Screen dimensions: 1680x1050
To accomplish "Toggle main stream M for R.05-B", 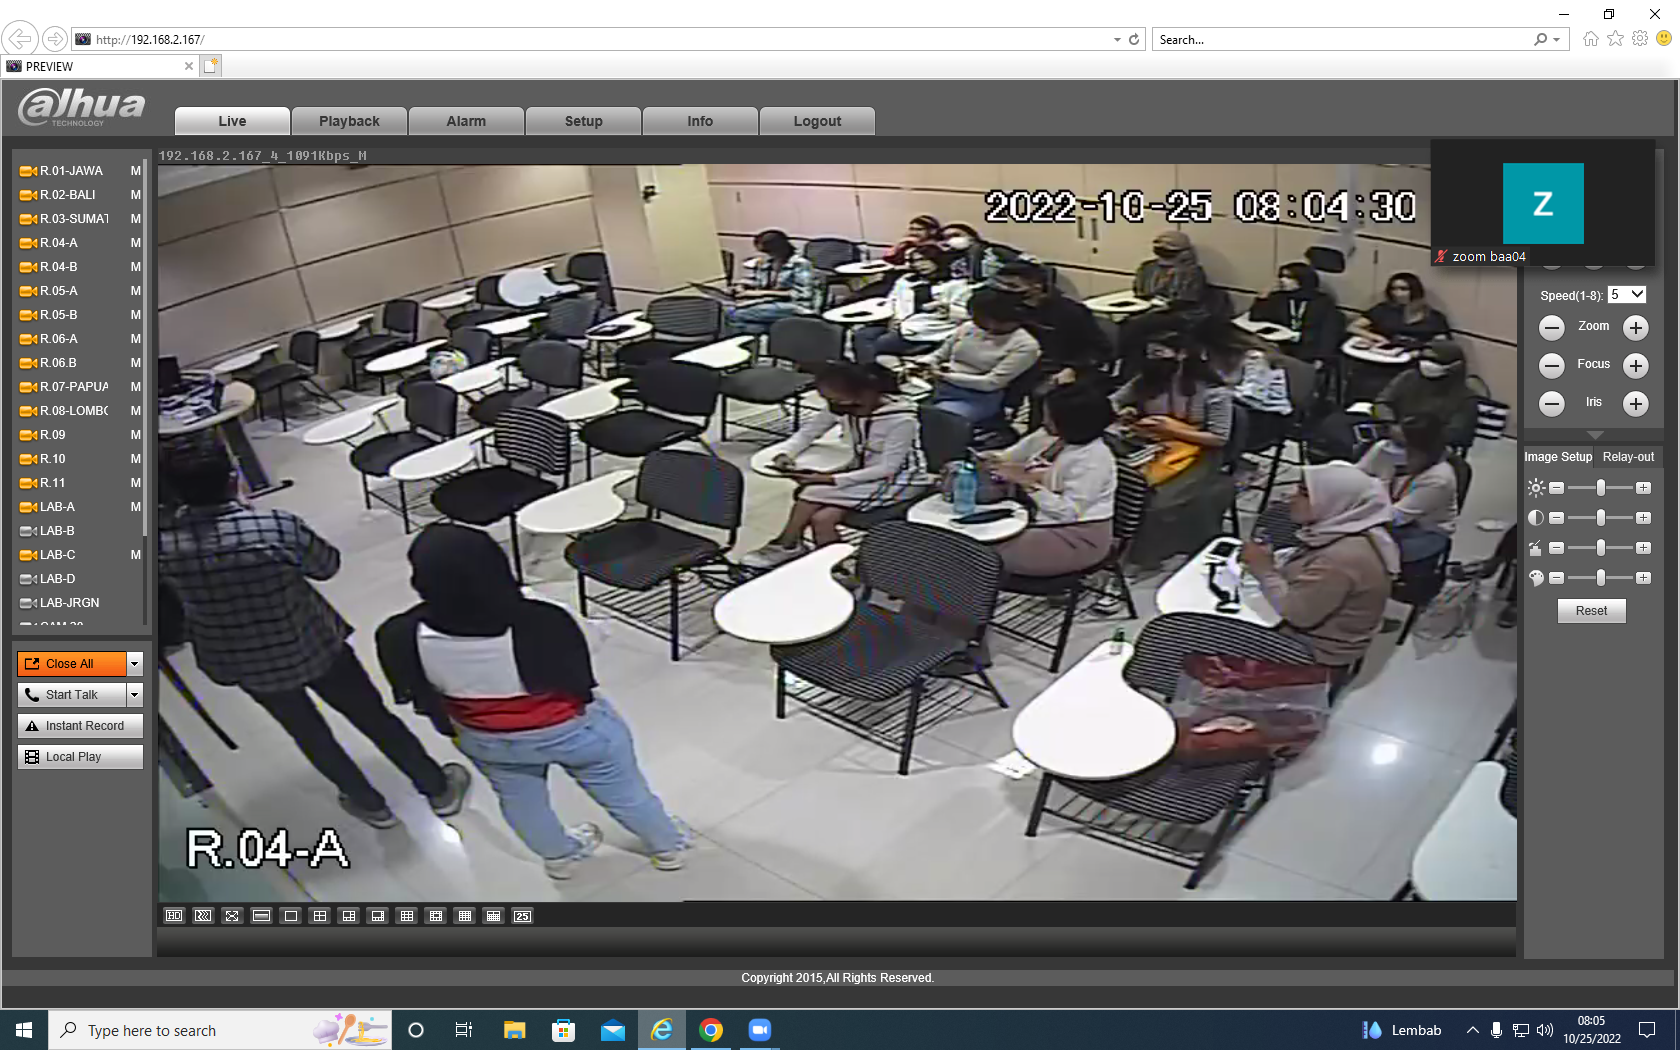I will tap(136, 315).
